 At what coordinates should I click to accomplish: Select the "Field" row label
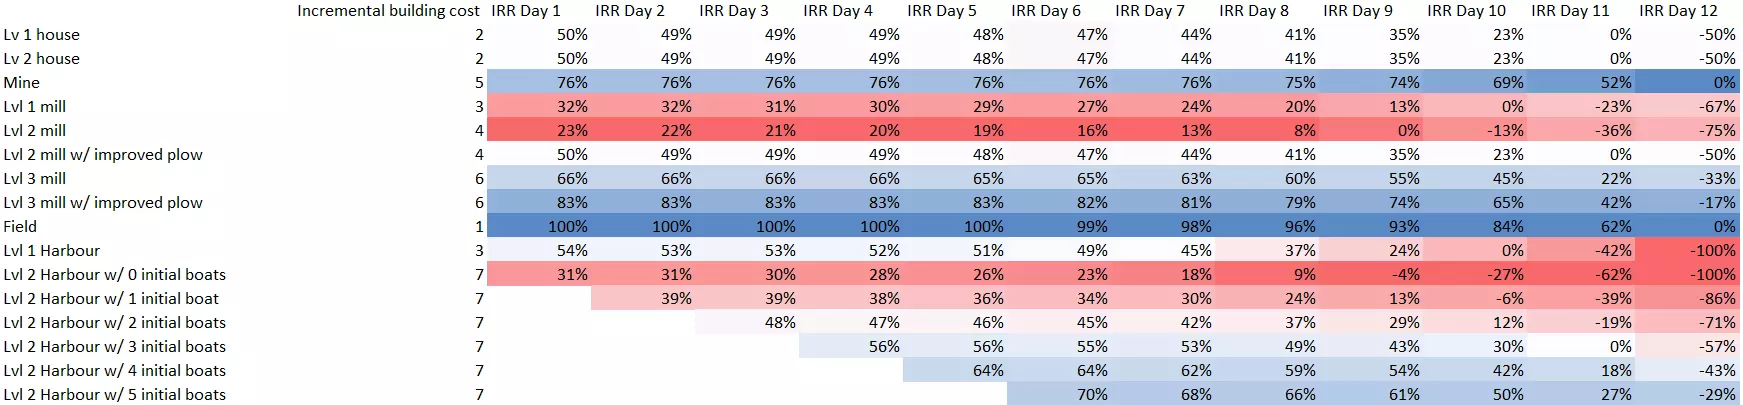coord(20,227)
